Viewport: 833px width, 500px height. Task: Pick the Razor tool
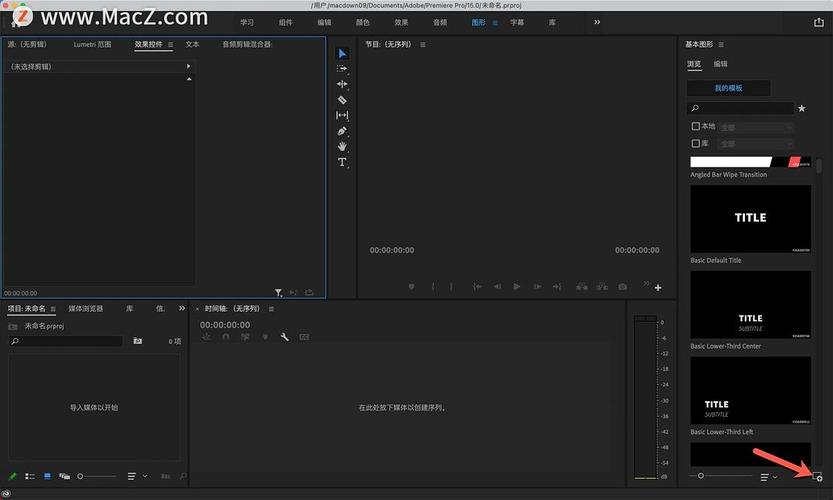point(342,100)
